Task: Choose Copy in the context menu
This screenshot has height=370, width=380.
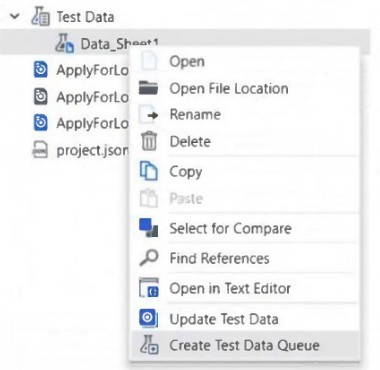Action: [x=186, y=172]
